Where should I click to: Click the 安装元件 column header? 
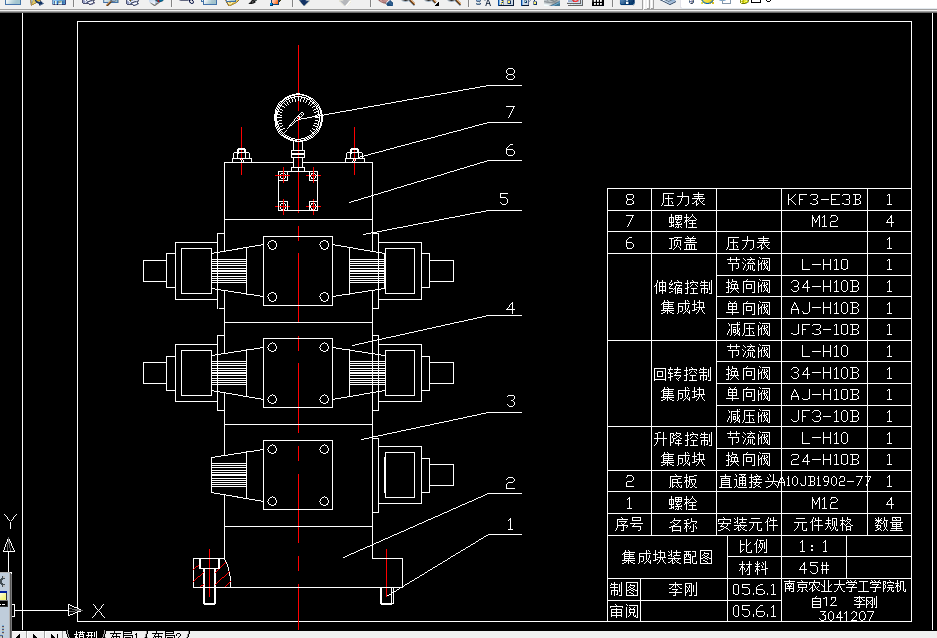pyautogui.click(x=748, y=524)
